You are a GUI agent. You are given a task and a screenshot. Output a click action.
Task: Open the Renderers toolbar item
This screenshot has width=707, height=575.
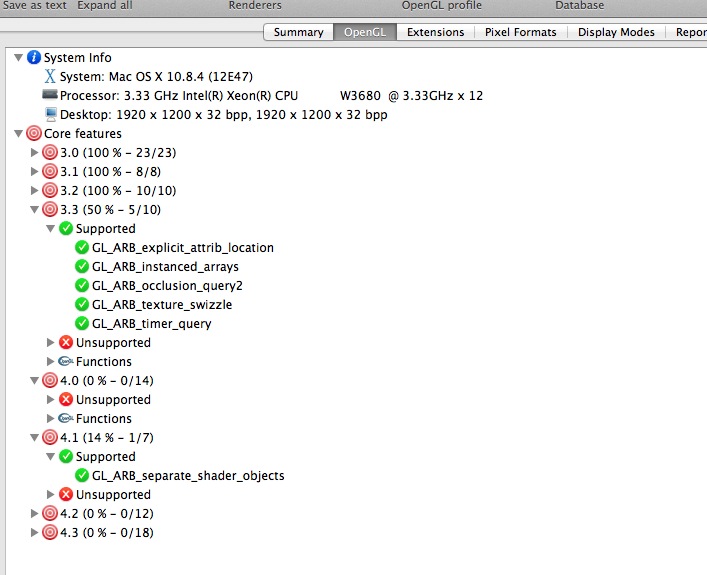tap(255, 5)
